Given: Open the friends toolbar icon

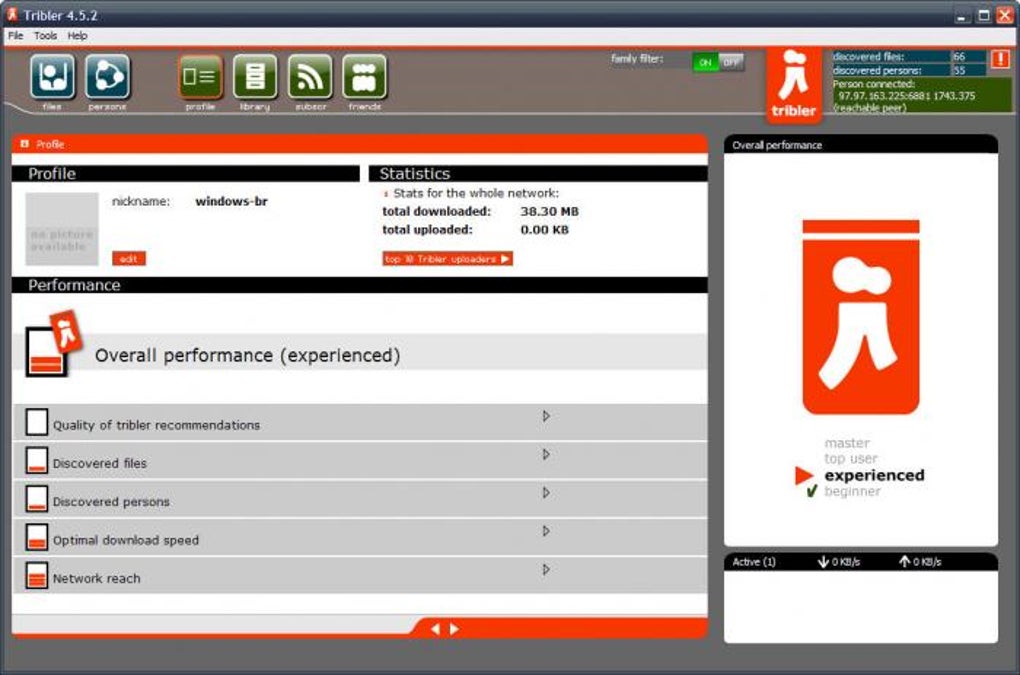Looking at the screenshot, I should pos(364,77).
